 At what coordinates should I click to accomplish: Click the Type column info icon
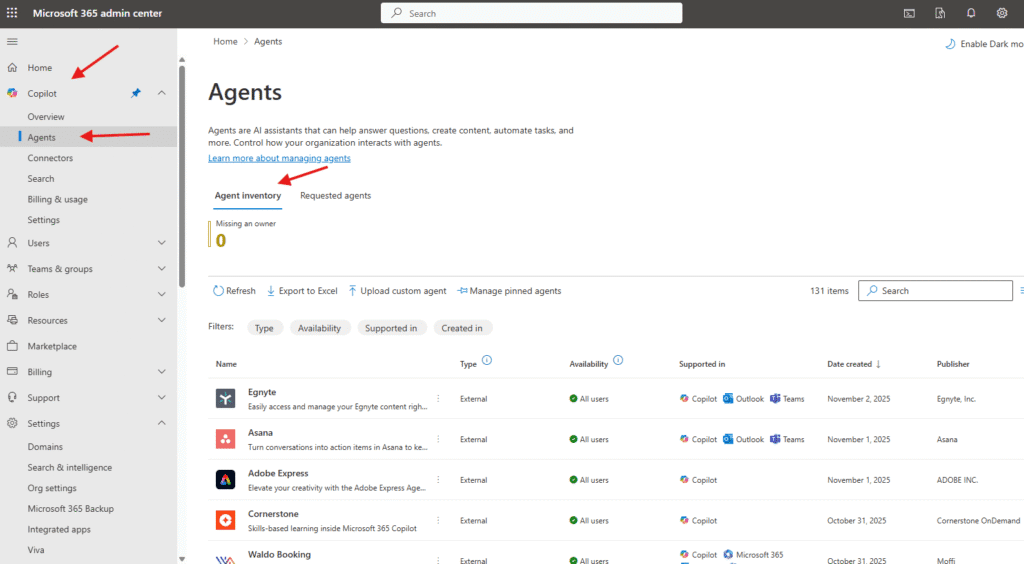click(x=487, y=361)
